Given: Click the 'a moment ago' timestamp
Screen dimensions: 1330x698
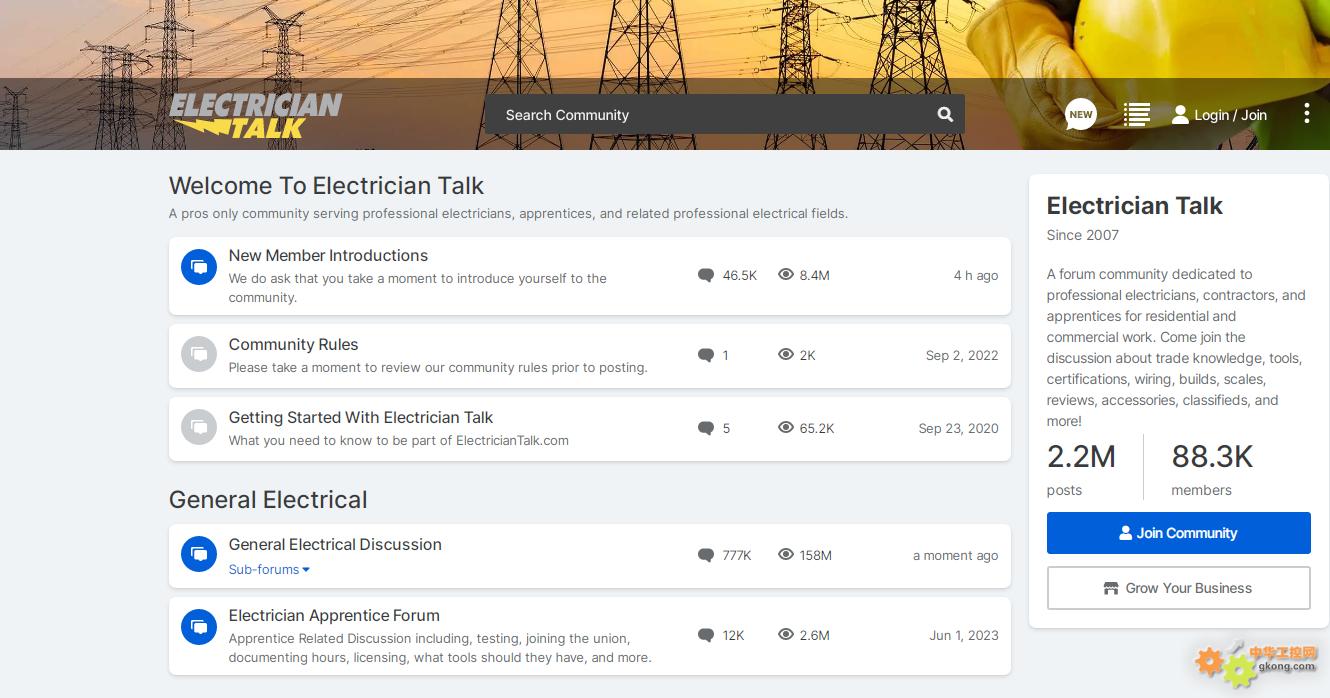Looking at the screenshot, I should pyautogui.click(x=955, y=555).
